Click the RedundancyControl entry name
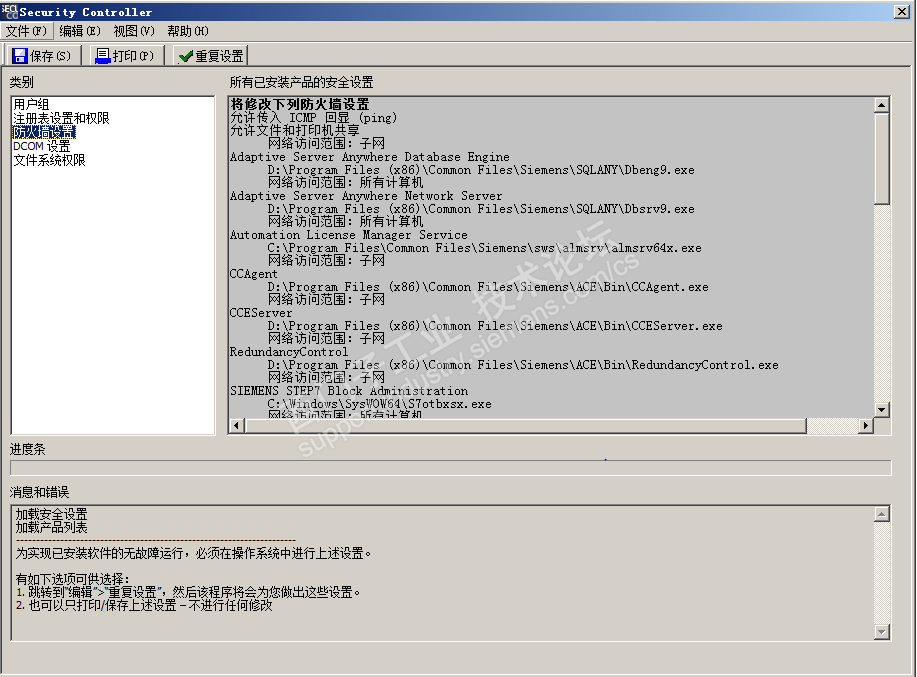 (289, 351)
